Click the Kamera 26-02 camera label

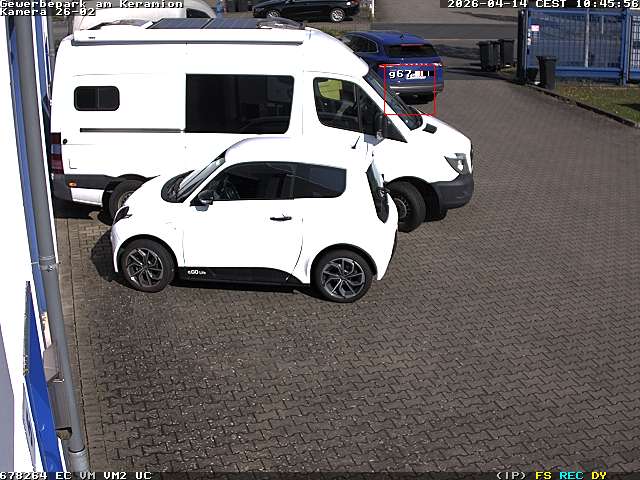48,12
